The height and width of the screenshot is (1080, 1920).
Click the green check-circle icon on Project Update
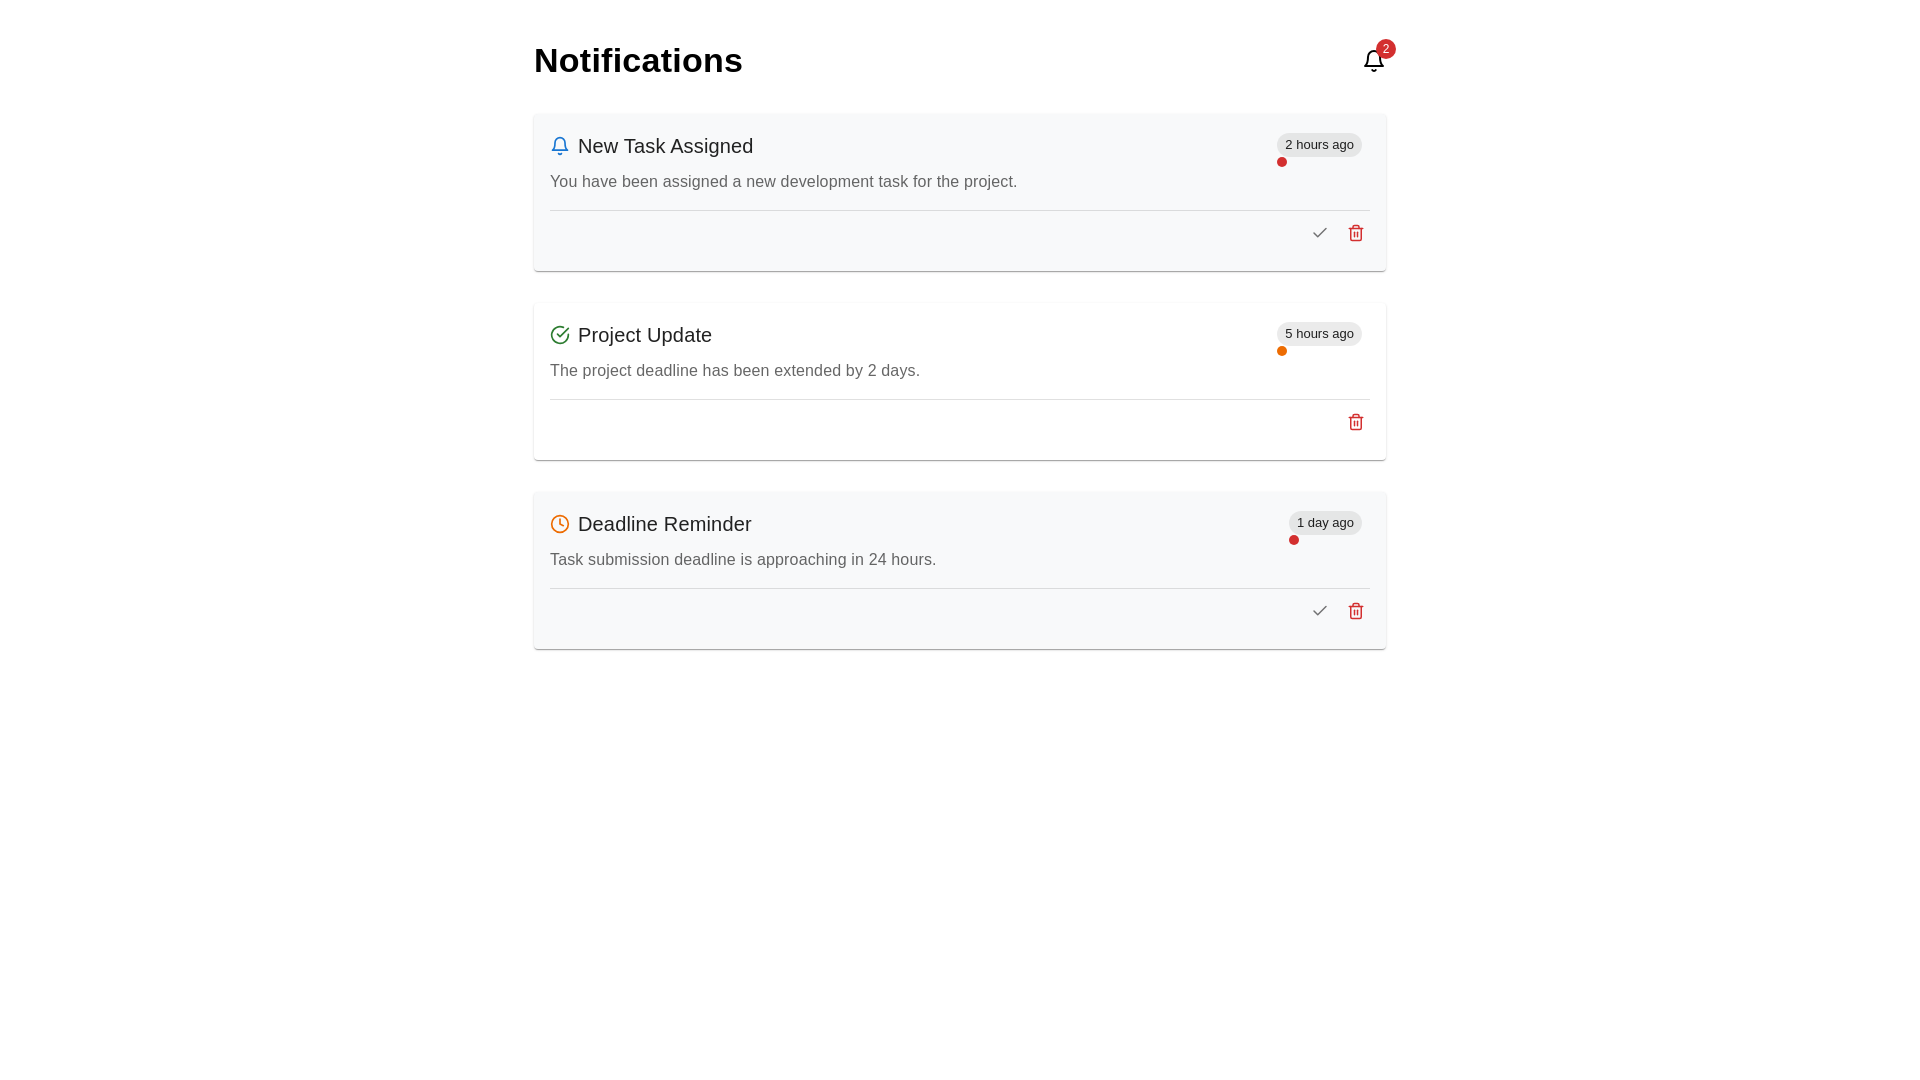560,335
